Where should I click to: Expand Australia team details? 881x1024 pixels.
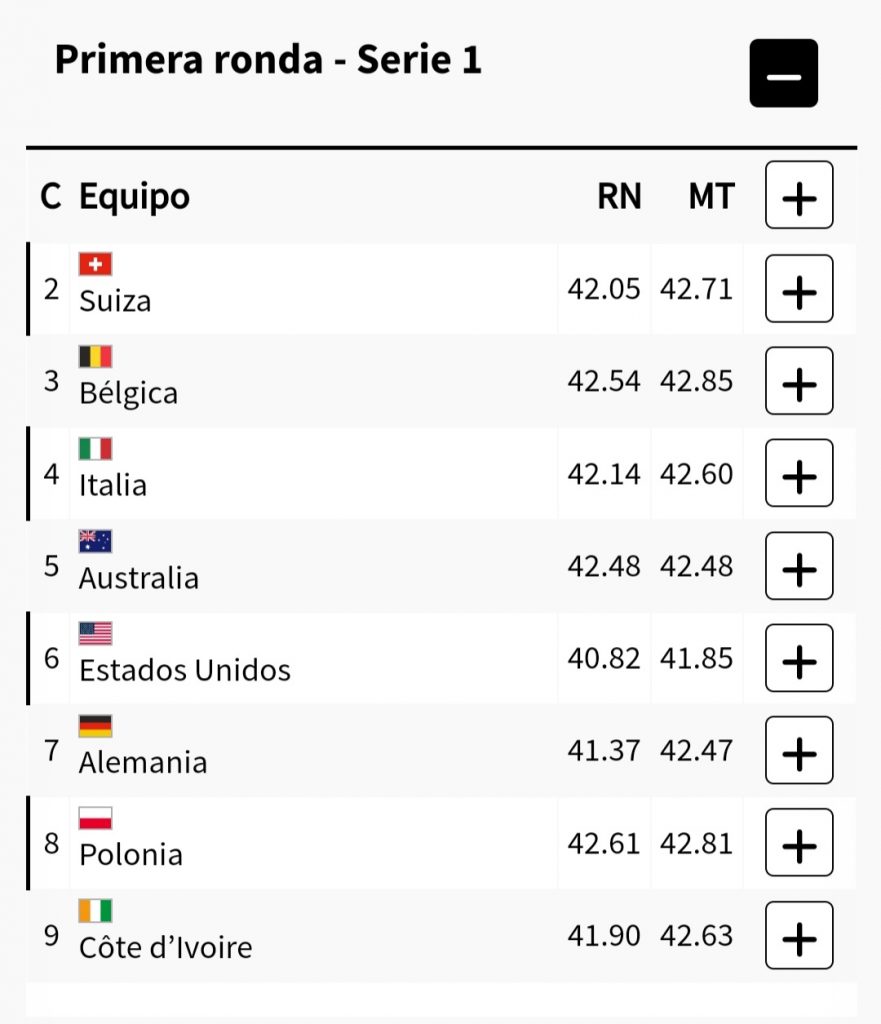pos(798,566)
